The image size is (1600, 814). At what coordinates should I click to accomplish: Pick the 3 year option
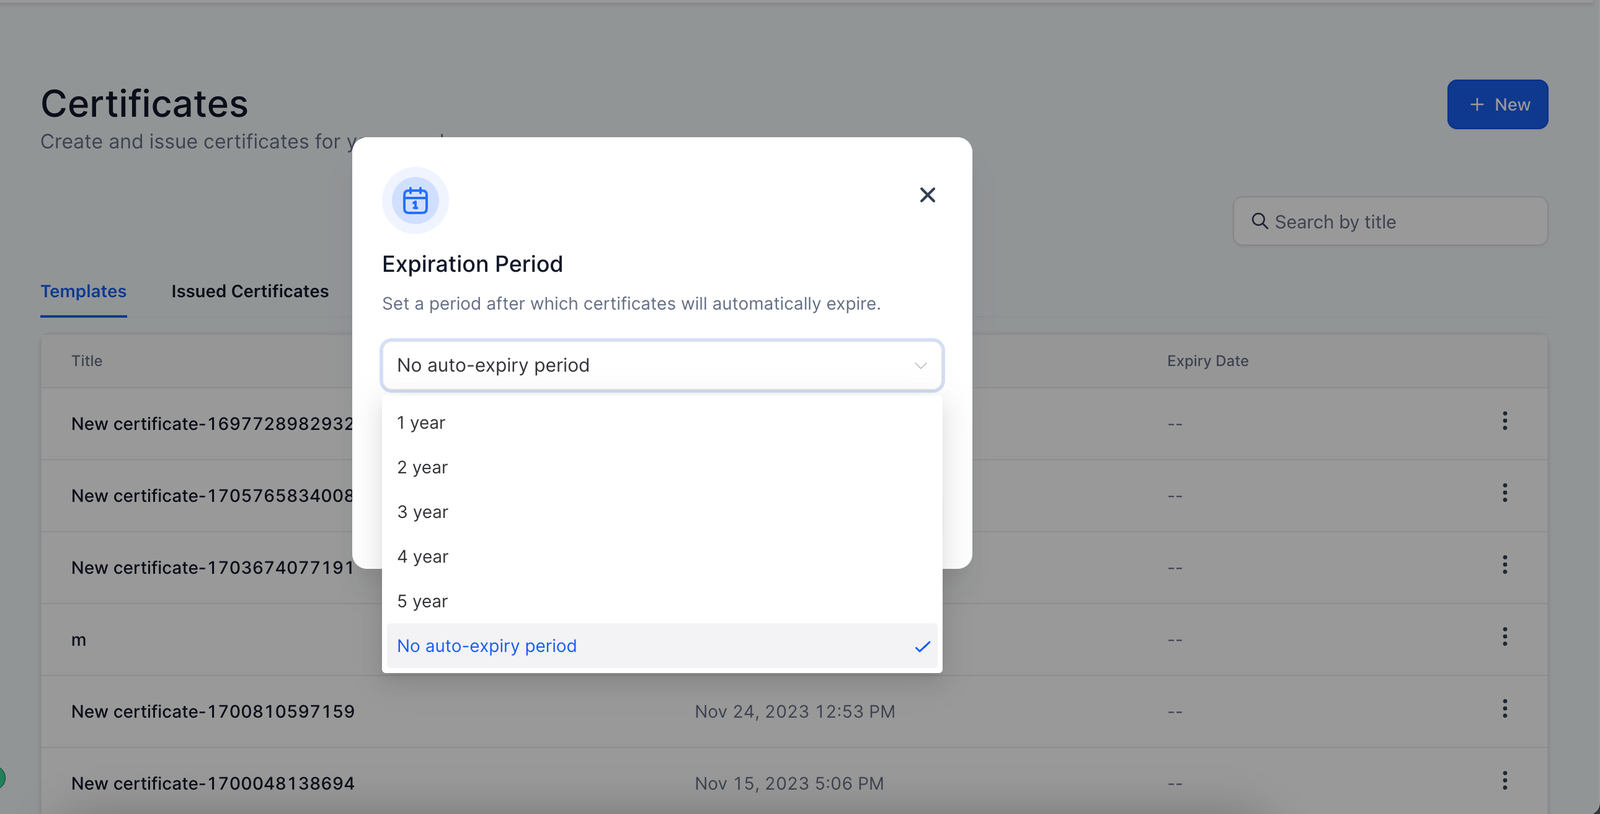click(422, 512)
